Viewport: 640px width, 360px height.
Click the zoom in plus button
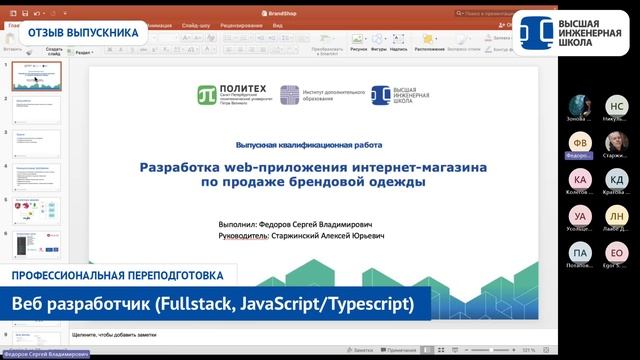point(513,350)
